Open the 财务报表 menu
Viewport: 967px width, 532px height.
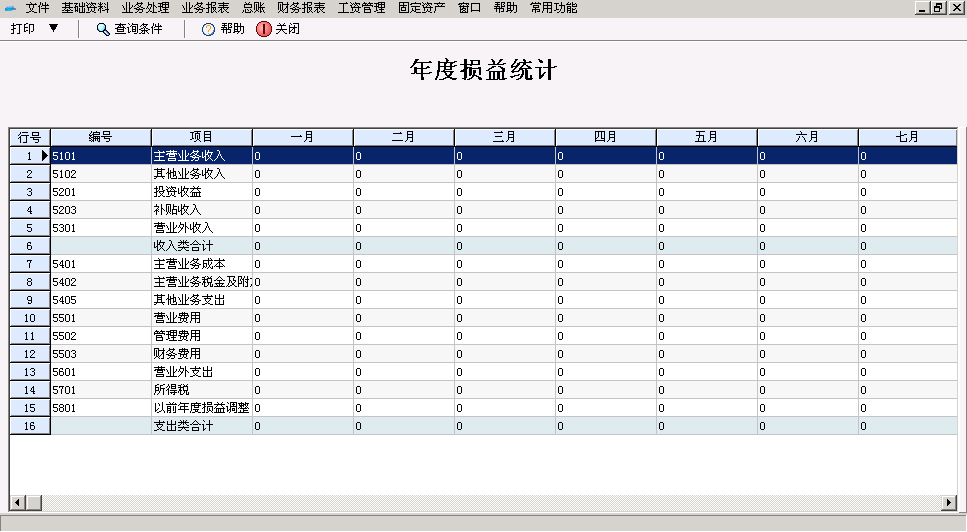(x=301, y=8)
